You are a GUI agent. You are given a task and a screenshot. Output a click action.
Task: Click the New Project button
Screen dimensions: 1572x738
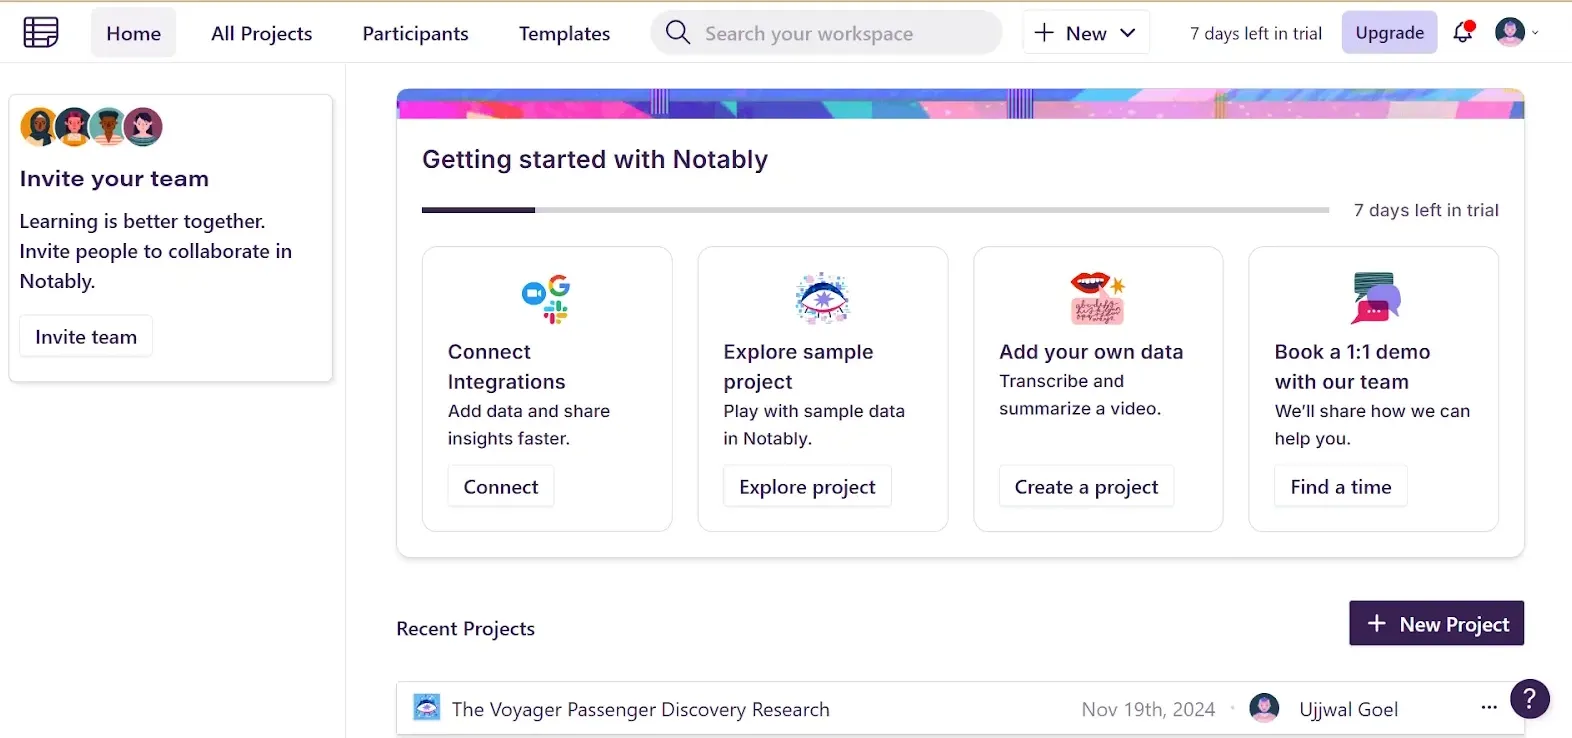pos(1436,624)
